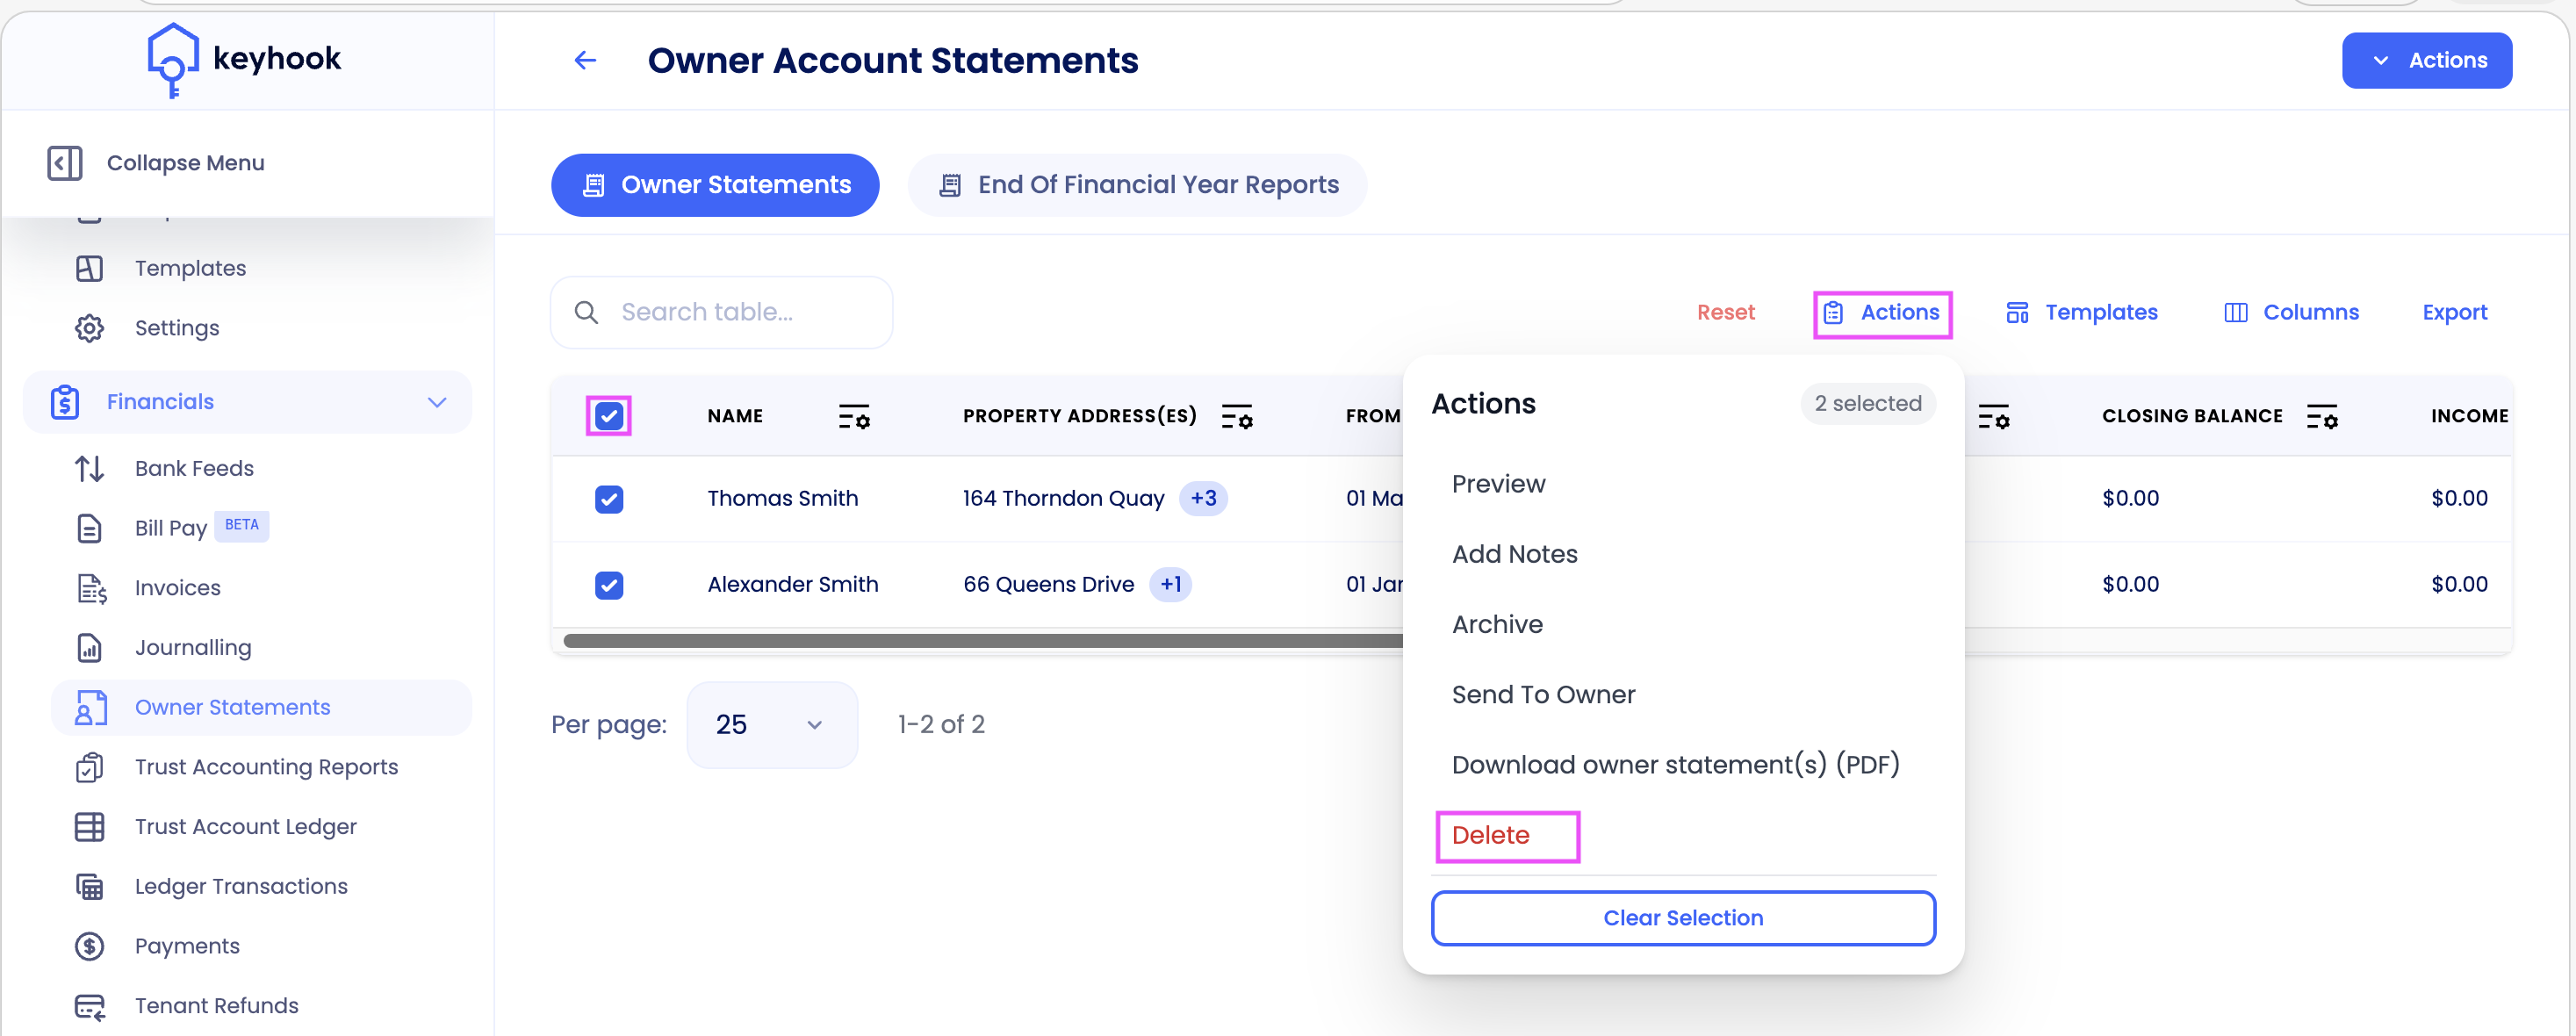Open filter settings for Name column
This screenshot has height=1036, width=2576.
tap(854, 417)
